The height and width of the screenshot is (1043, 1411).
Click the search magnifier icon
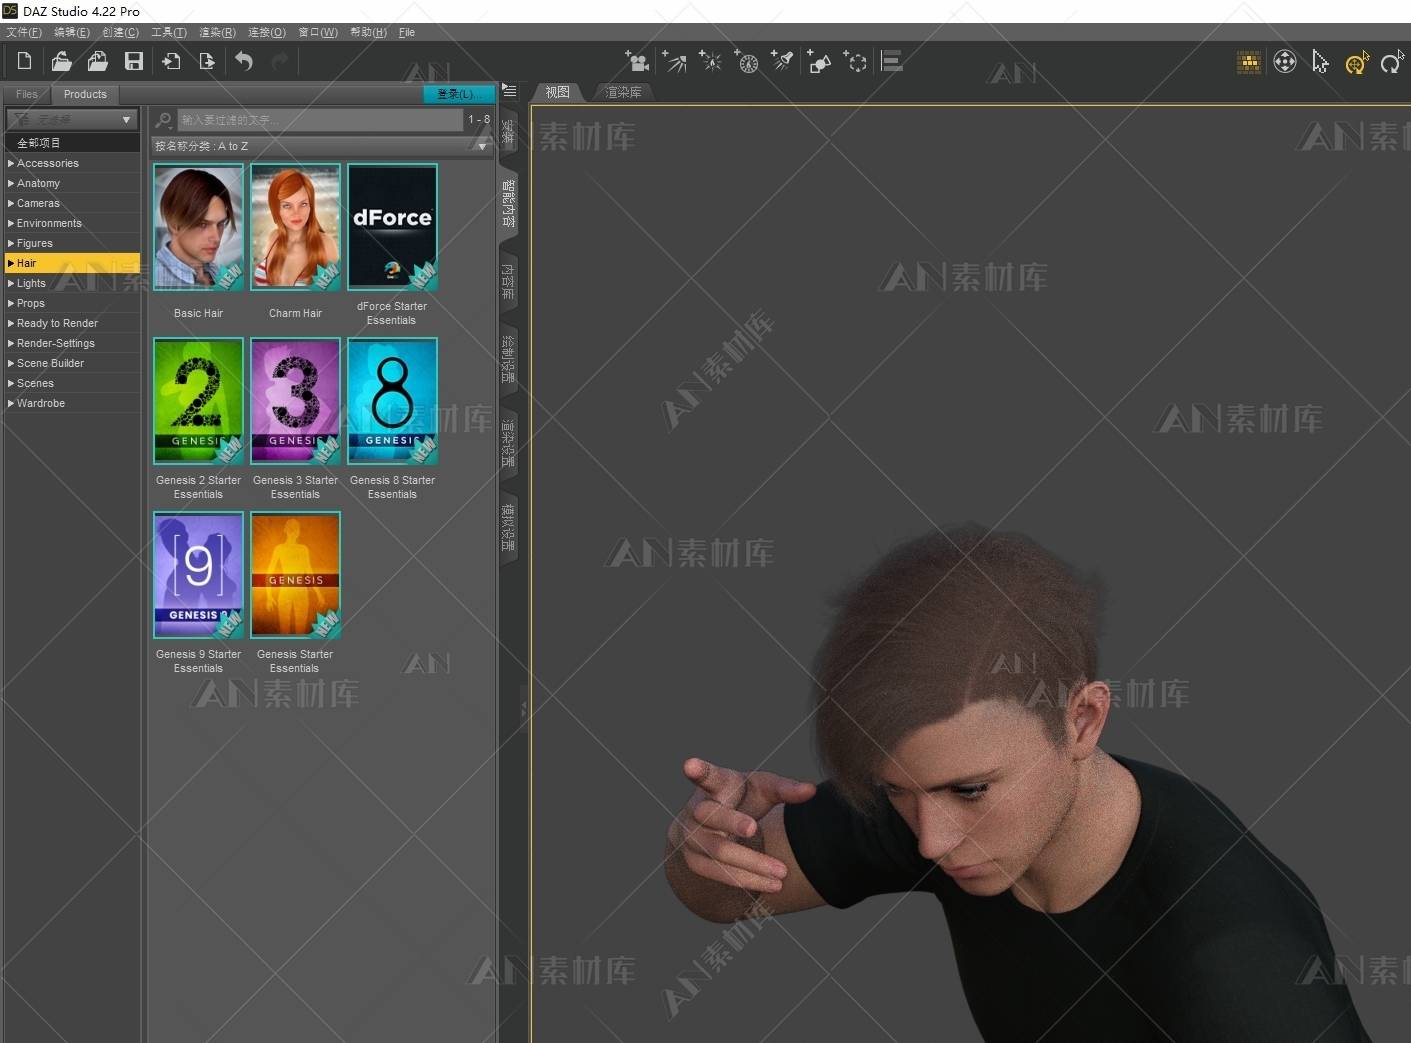[164, 120]
